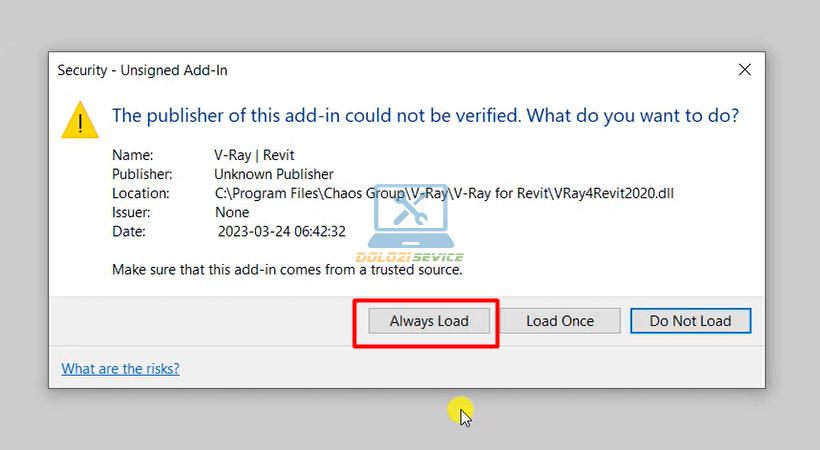Choose Do Not Load
The height and width of the screenshot is (450, 820).
coord(690,321)
